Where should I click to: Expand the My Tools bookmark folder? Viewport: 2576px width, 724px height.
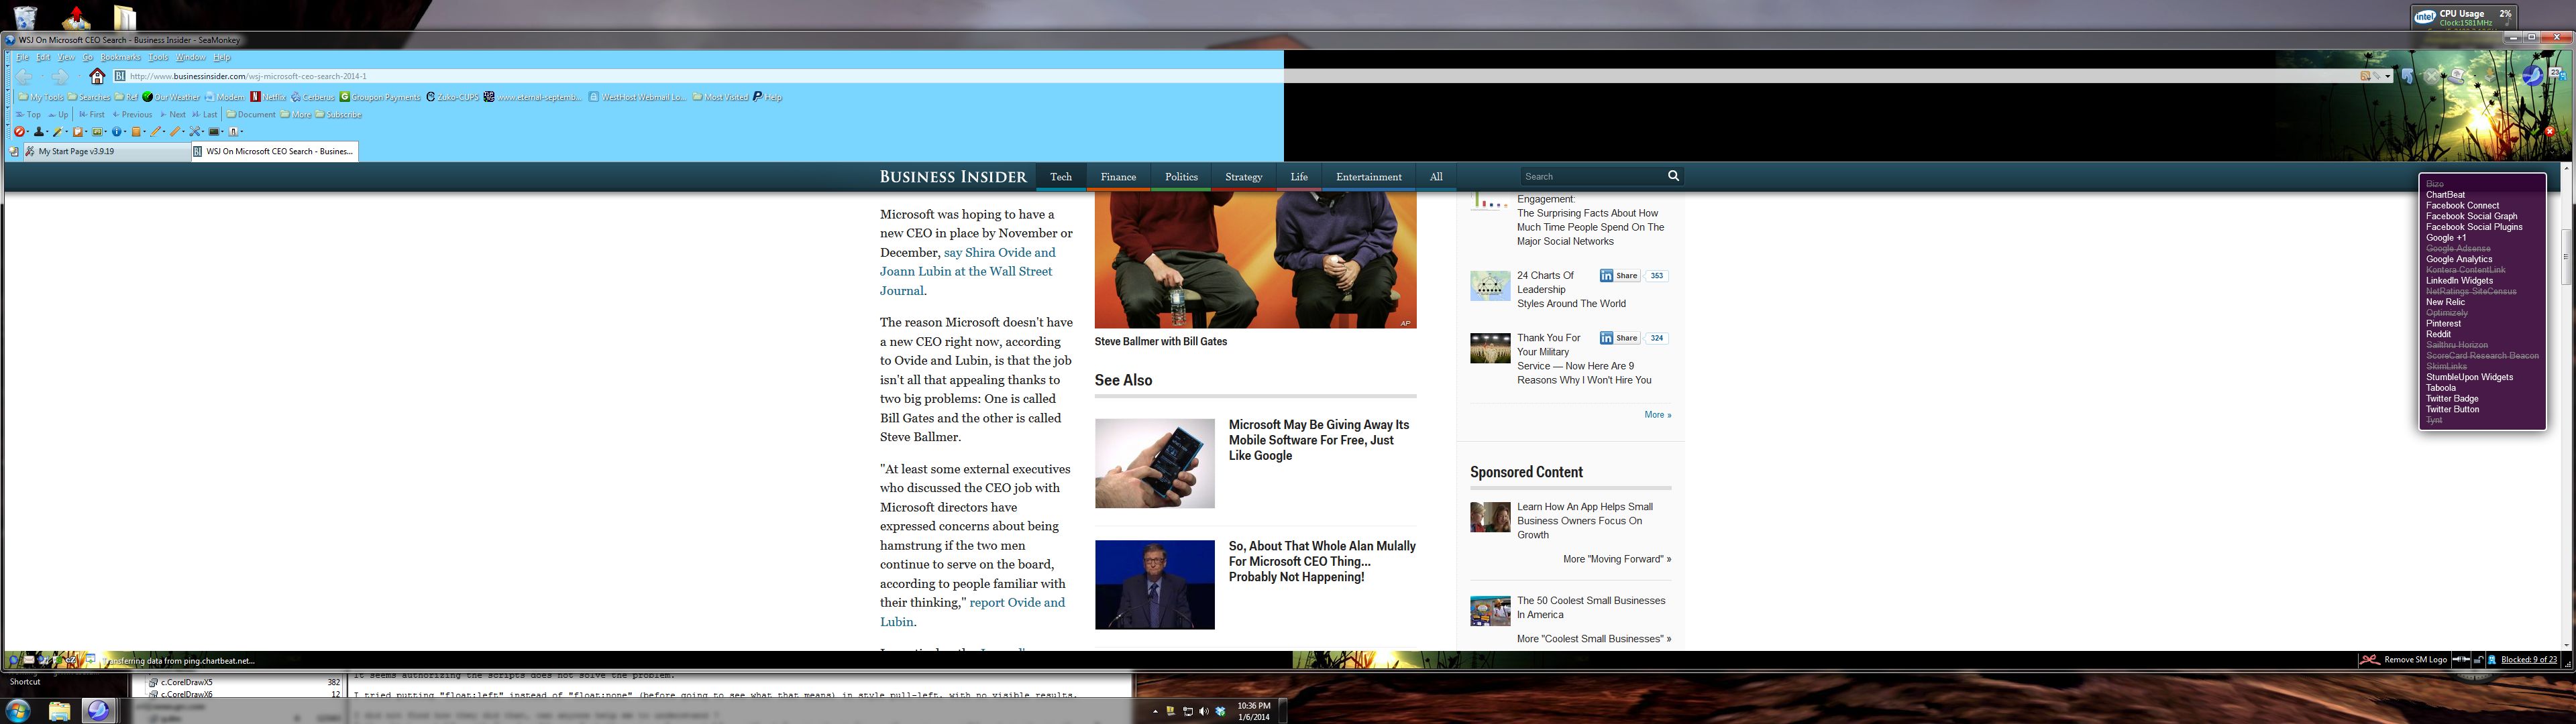coord(40,97)
